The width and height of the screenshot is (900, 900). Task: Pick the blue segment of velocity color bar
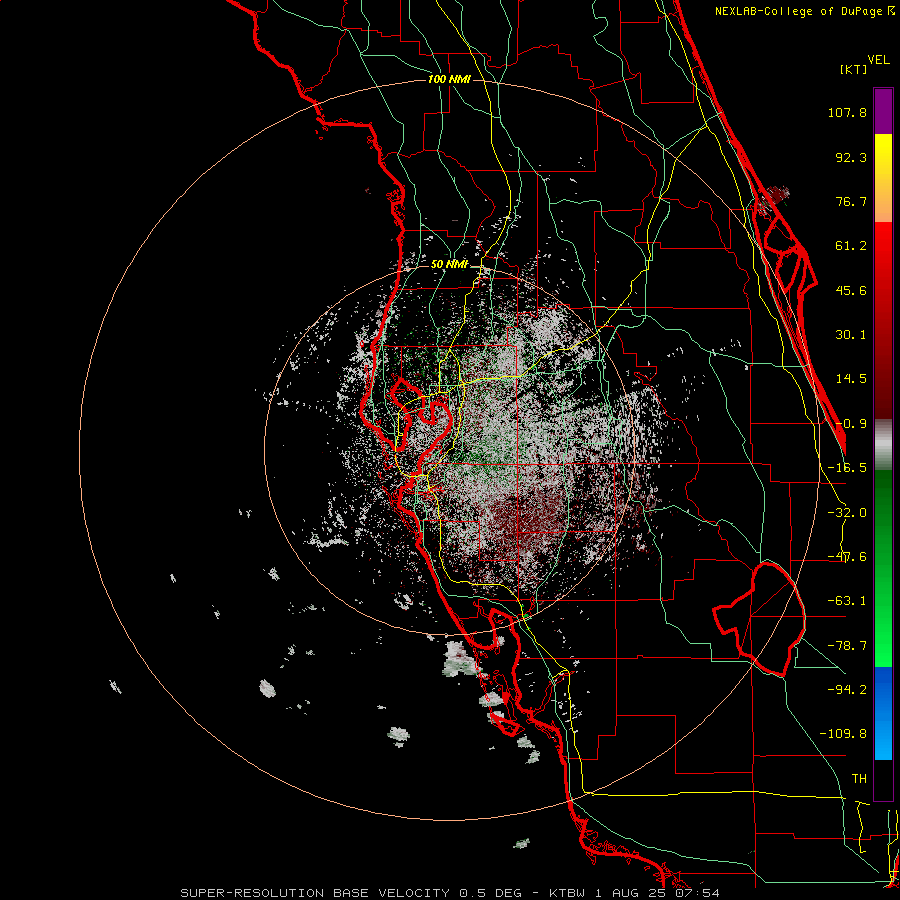click(883, 713)
